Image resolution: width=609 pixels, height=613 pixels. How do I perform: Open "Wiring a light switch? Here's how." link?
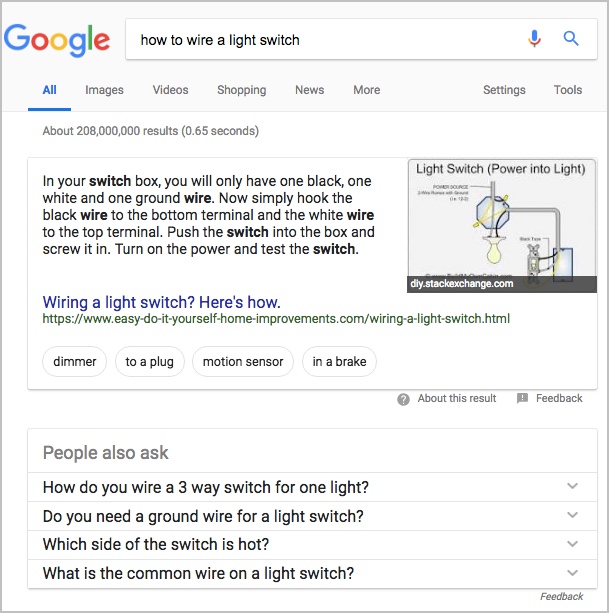coord(161,302)
